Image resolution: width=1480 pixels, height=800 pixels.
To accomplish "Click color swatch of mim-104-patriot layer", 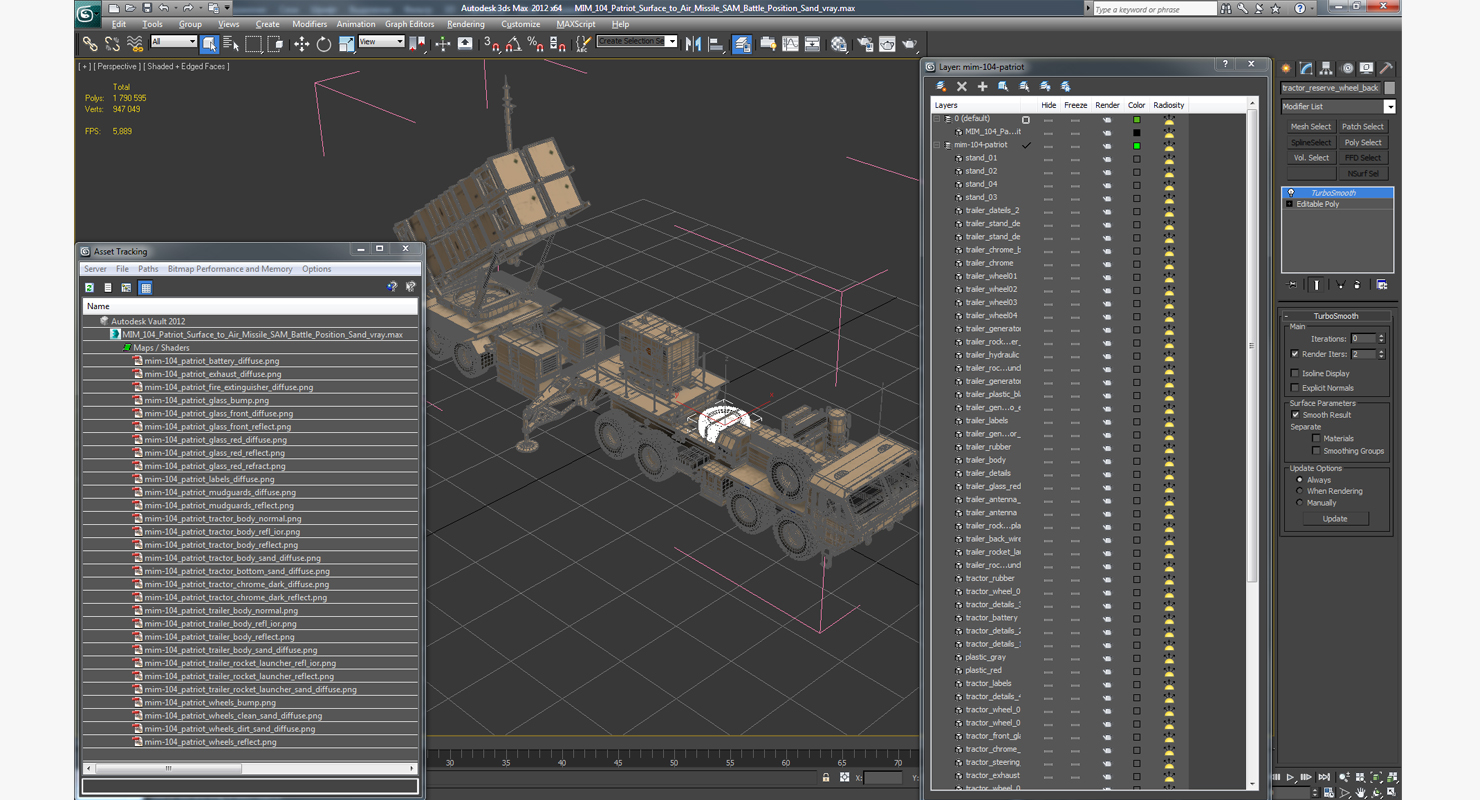I will click(x=1136, y=146).
